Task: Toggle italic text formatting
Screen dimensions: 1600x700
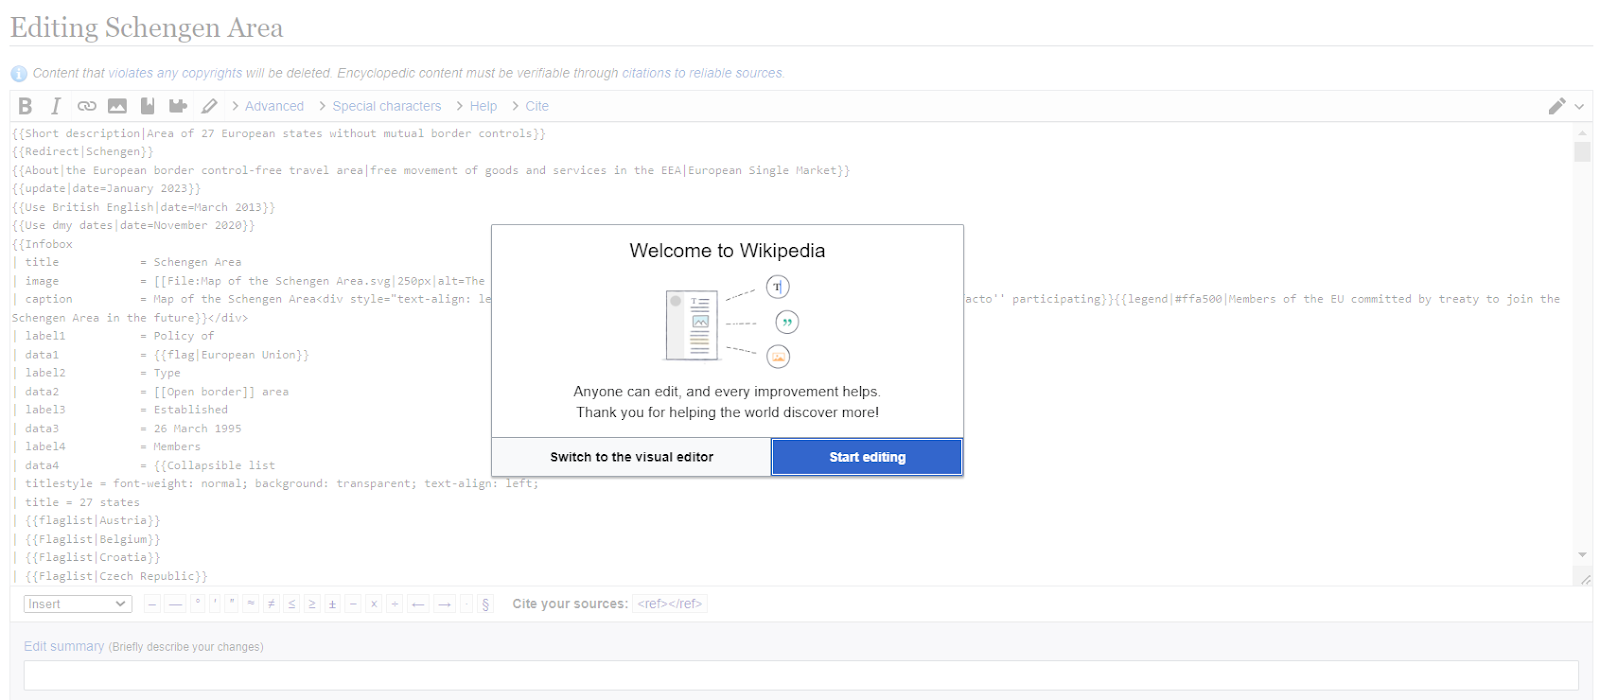Action: pos(56,106)
